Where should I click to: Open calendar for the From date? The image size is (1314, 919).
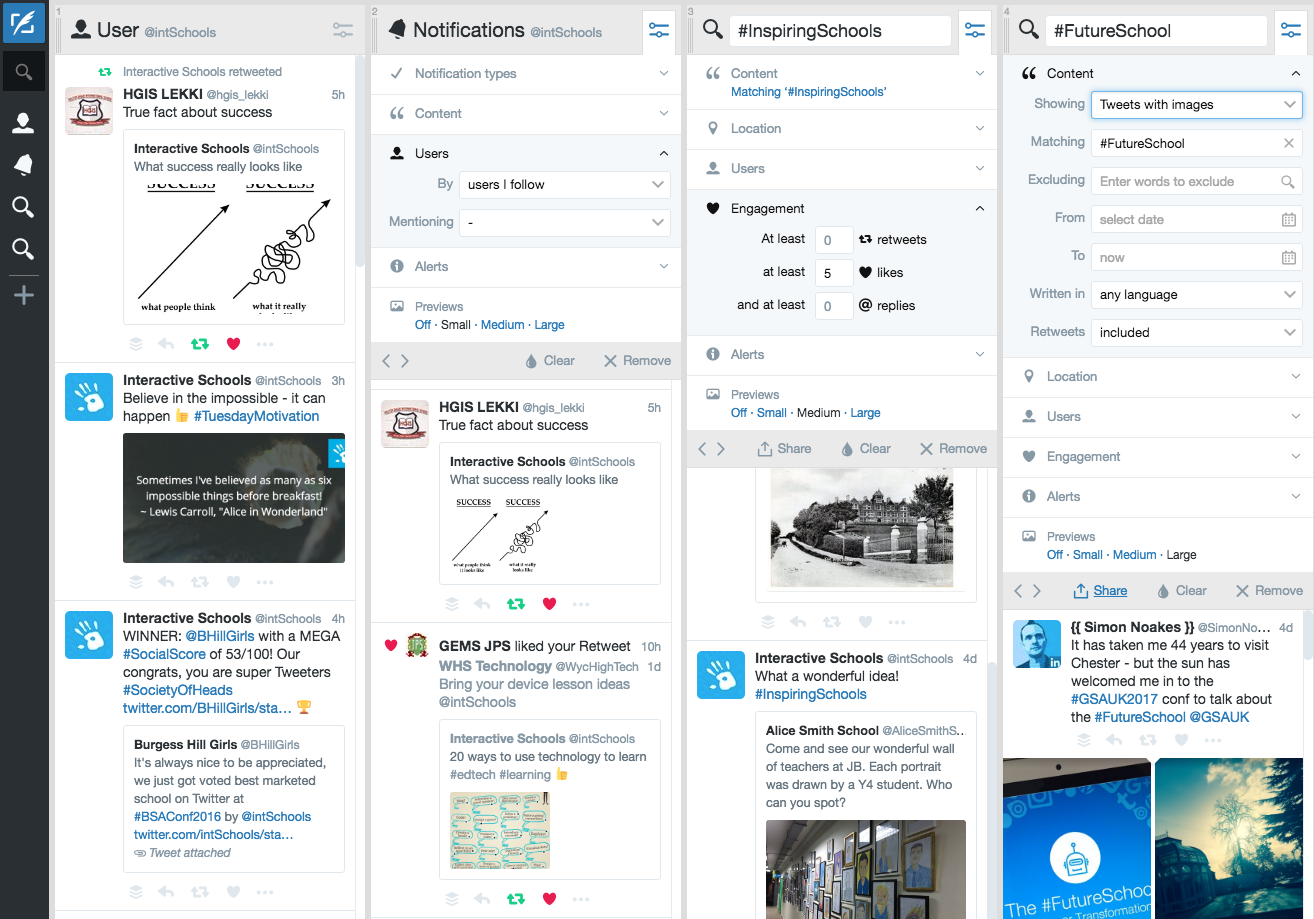click(x=1289, y=219)
